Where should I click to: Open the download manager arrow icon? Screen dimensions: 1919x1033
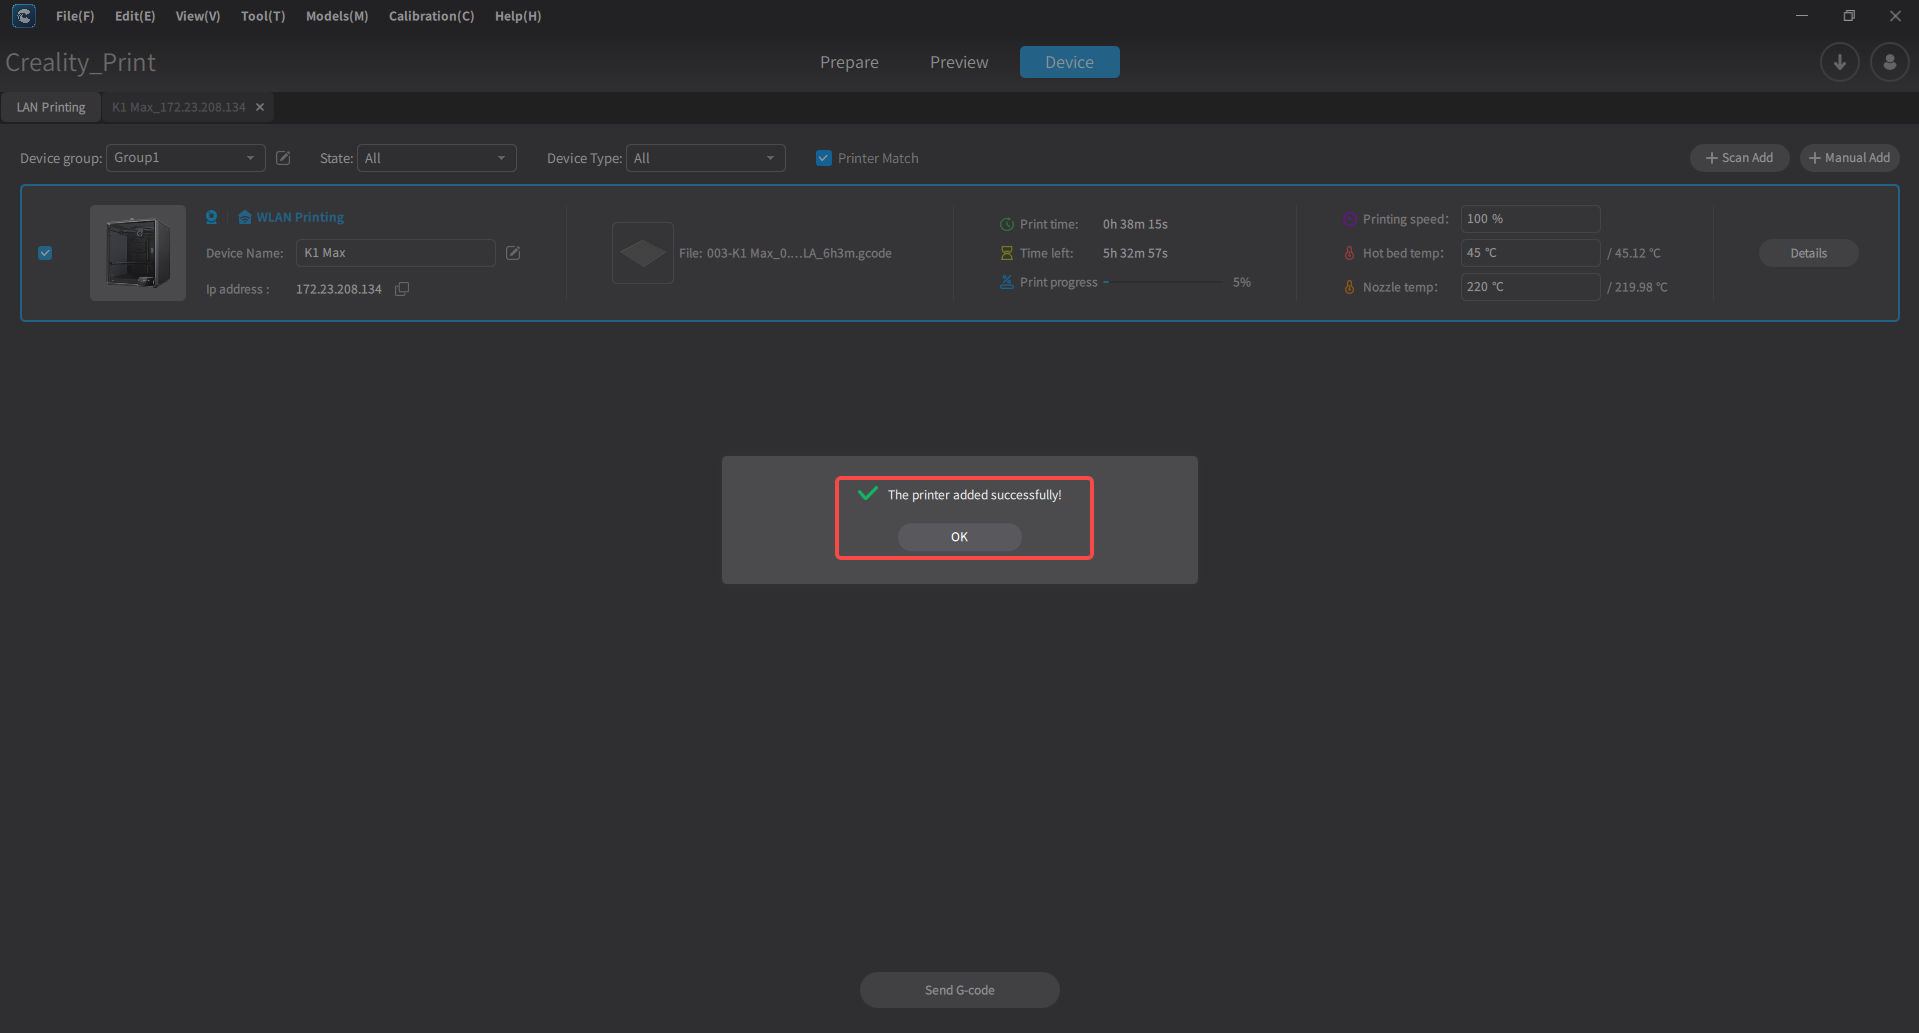[x=1839, y=62]
